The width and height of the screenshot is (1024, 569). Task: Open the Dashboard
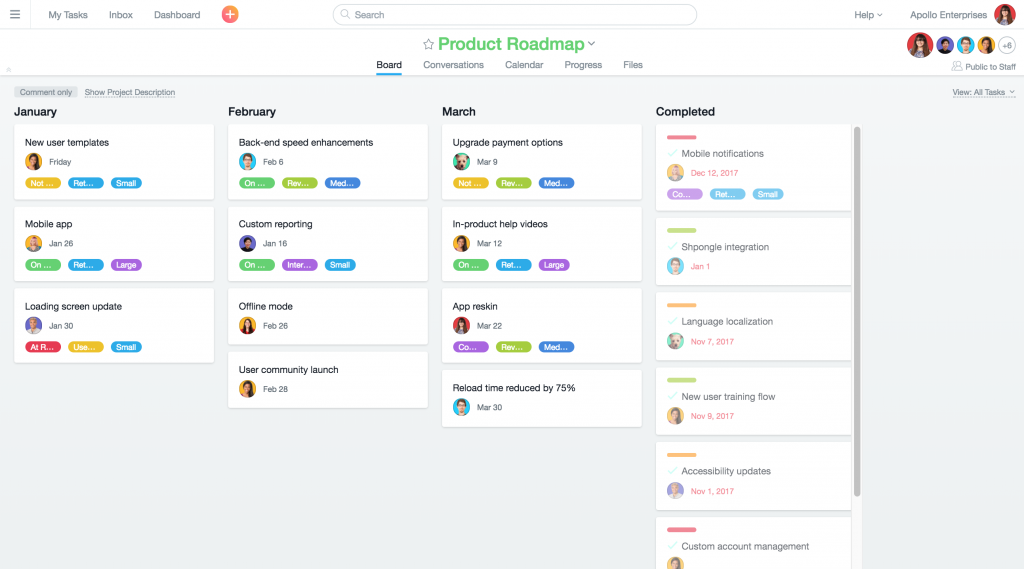pyautogui.click(x=177, y=14)
